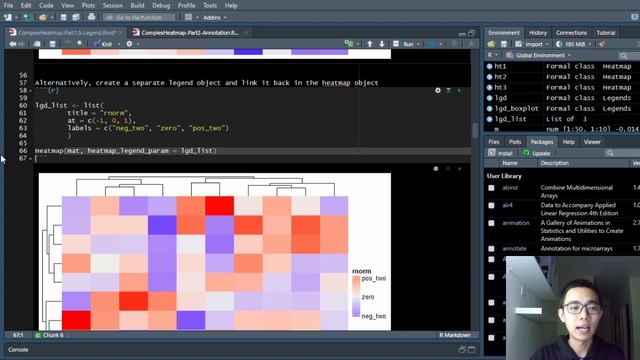Open chunk options gear on line 58
The width and height of the screenshot is (640, 360).
438,90
